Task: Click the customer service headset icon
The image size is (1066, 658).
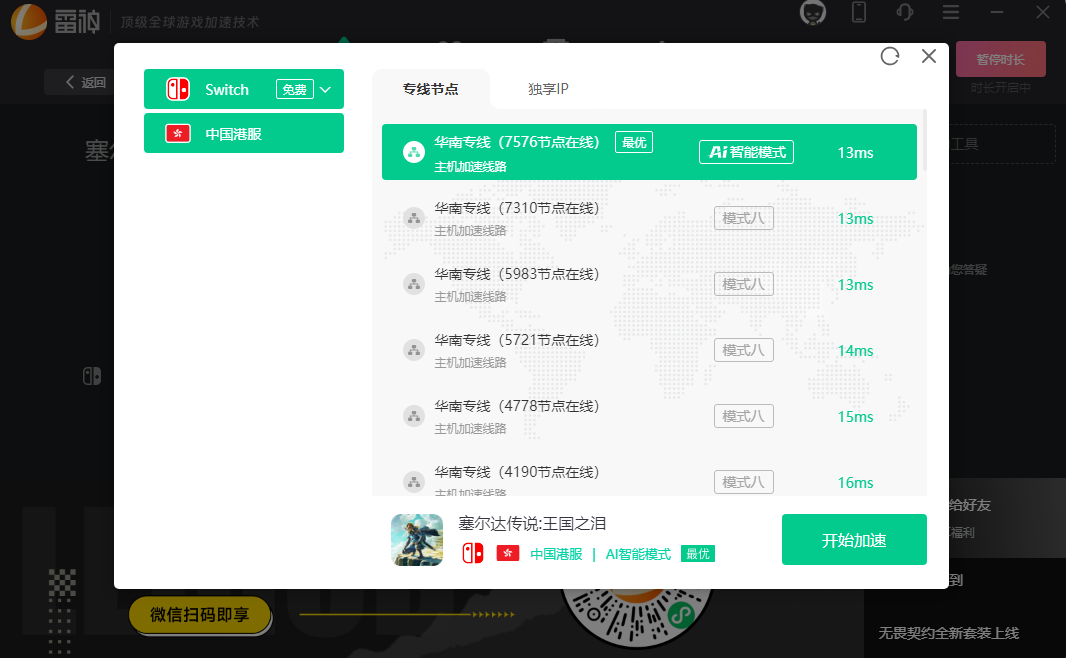Action: coord(905,12)
